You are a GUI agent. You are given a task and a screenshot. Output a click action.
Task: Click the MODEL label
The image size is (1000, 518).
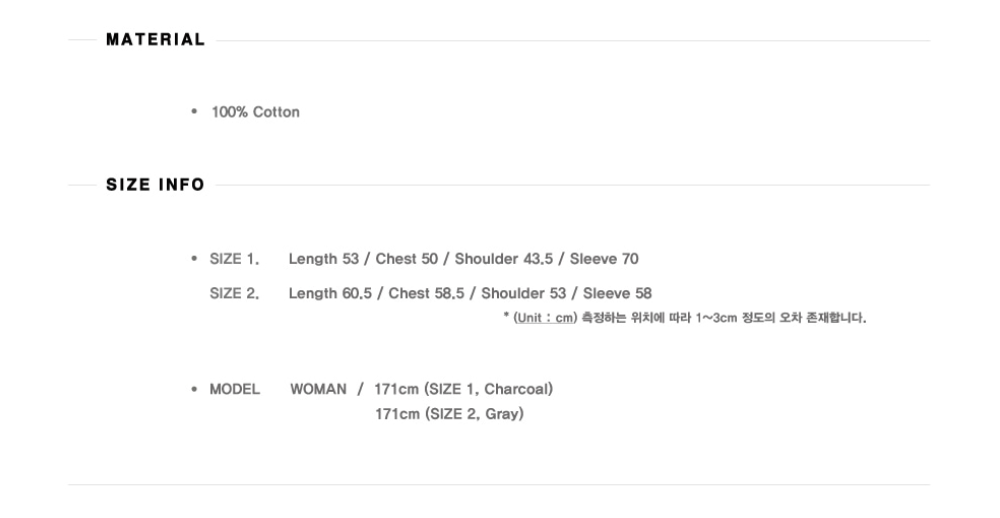point(235,389)
